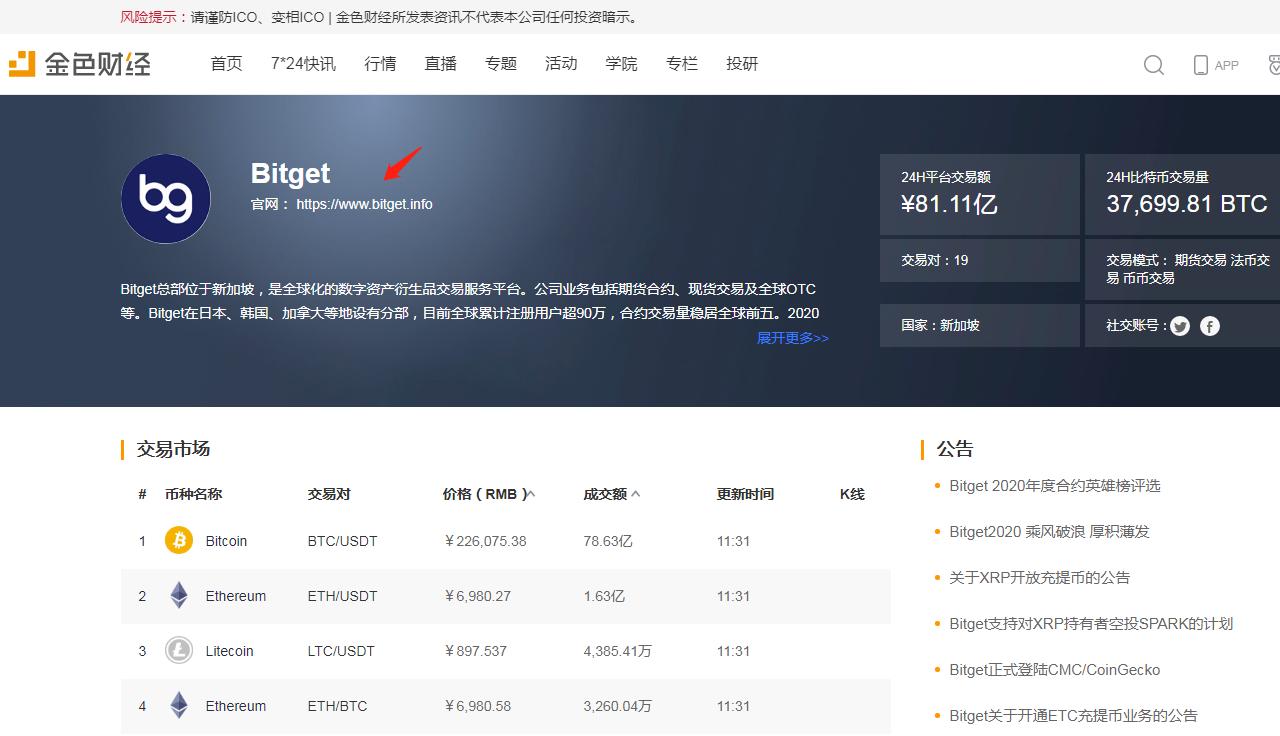The width and height of the screenshot is (1280, 736).
Task: Select the 7*24快讯 menu item
Action: [303, 63]
